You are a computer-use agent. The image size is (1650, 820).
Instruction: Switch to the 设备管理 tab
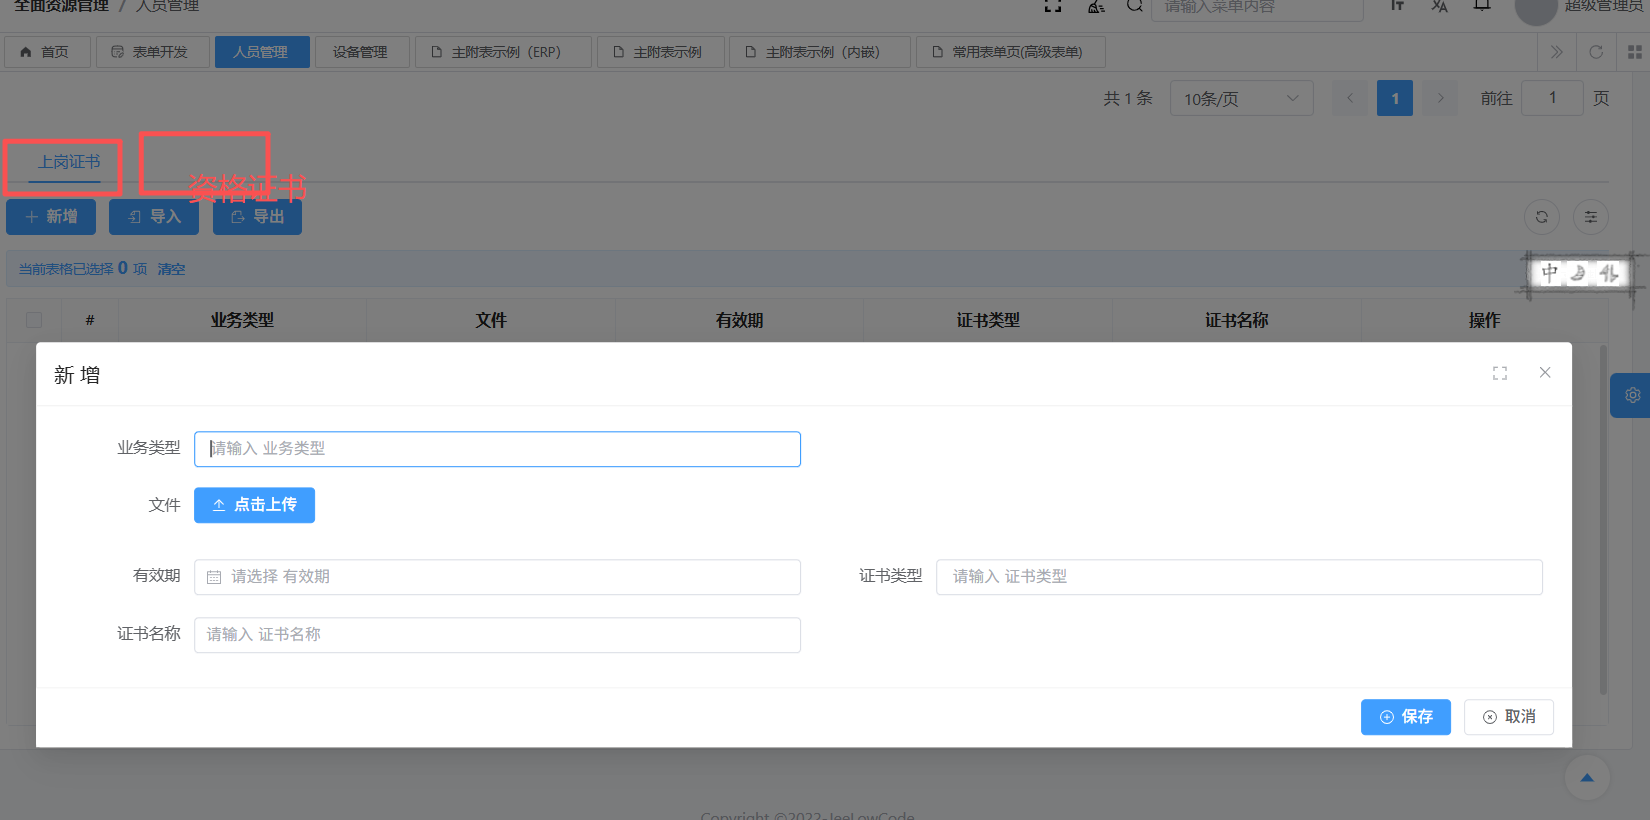pyautogui.click(x=360, y=52)
